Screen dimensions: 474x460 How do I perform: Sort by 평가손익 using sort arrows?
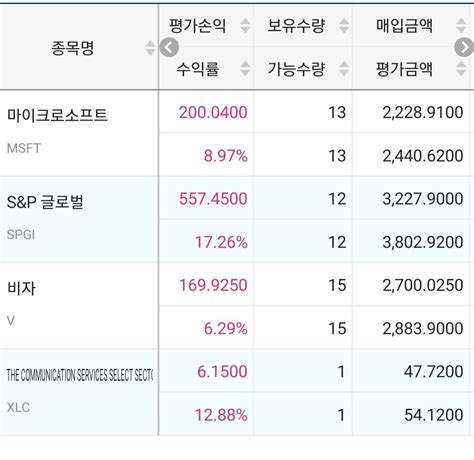pos(245,26)
